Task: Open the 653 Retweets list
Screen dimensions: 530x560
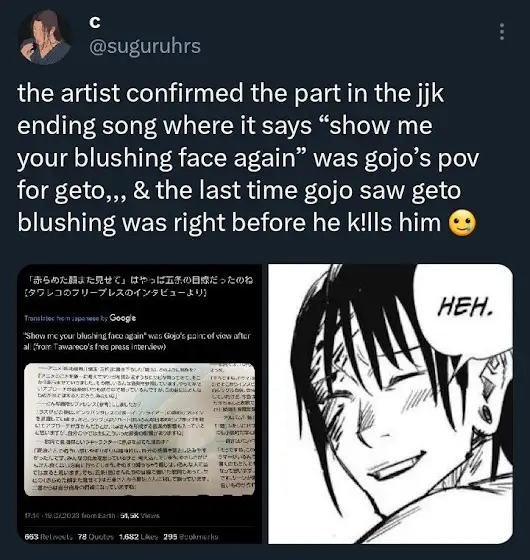Action: pos(48,537)
